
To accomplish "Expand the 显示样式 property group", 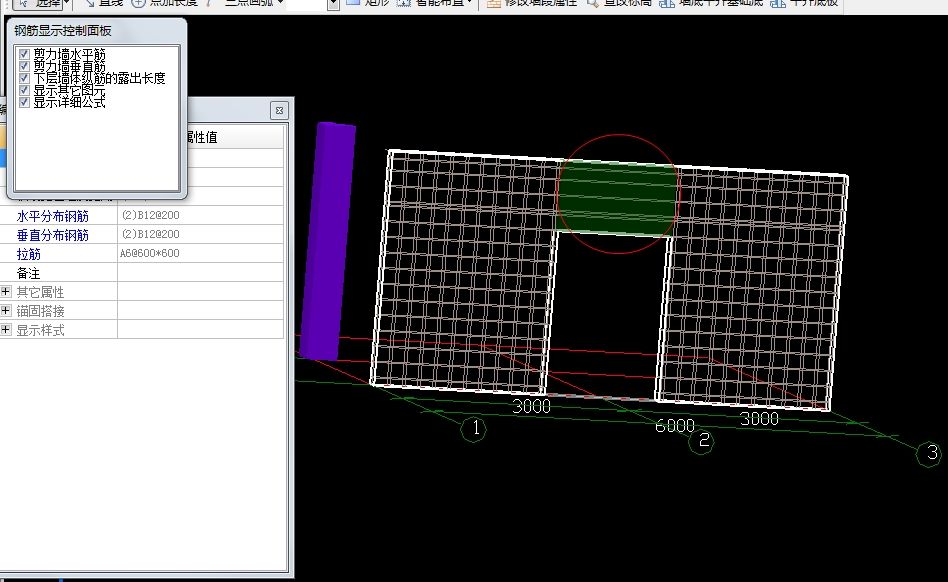I will [x=6, y=330].
